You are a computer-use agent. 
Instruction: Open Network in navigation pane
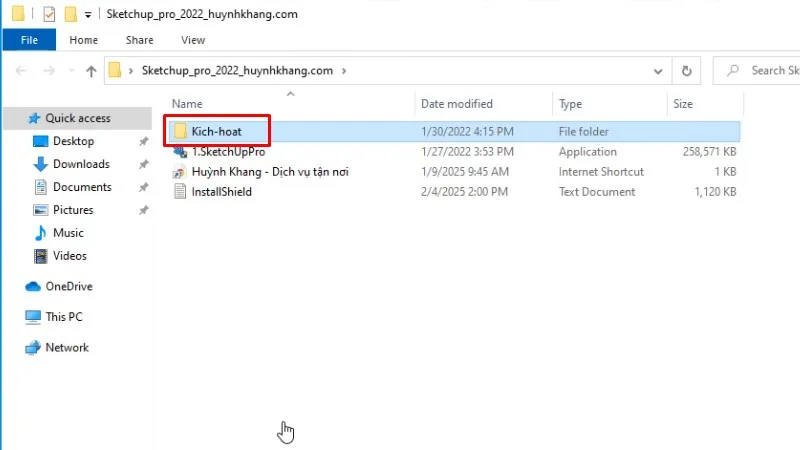tap(67, 348)
